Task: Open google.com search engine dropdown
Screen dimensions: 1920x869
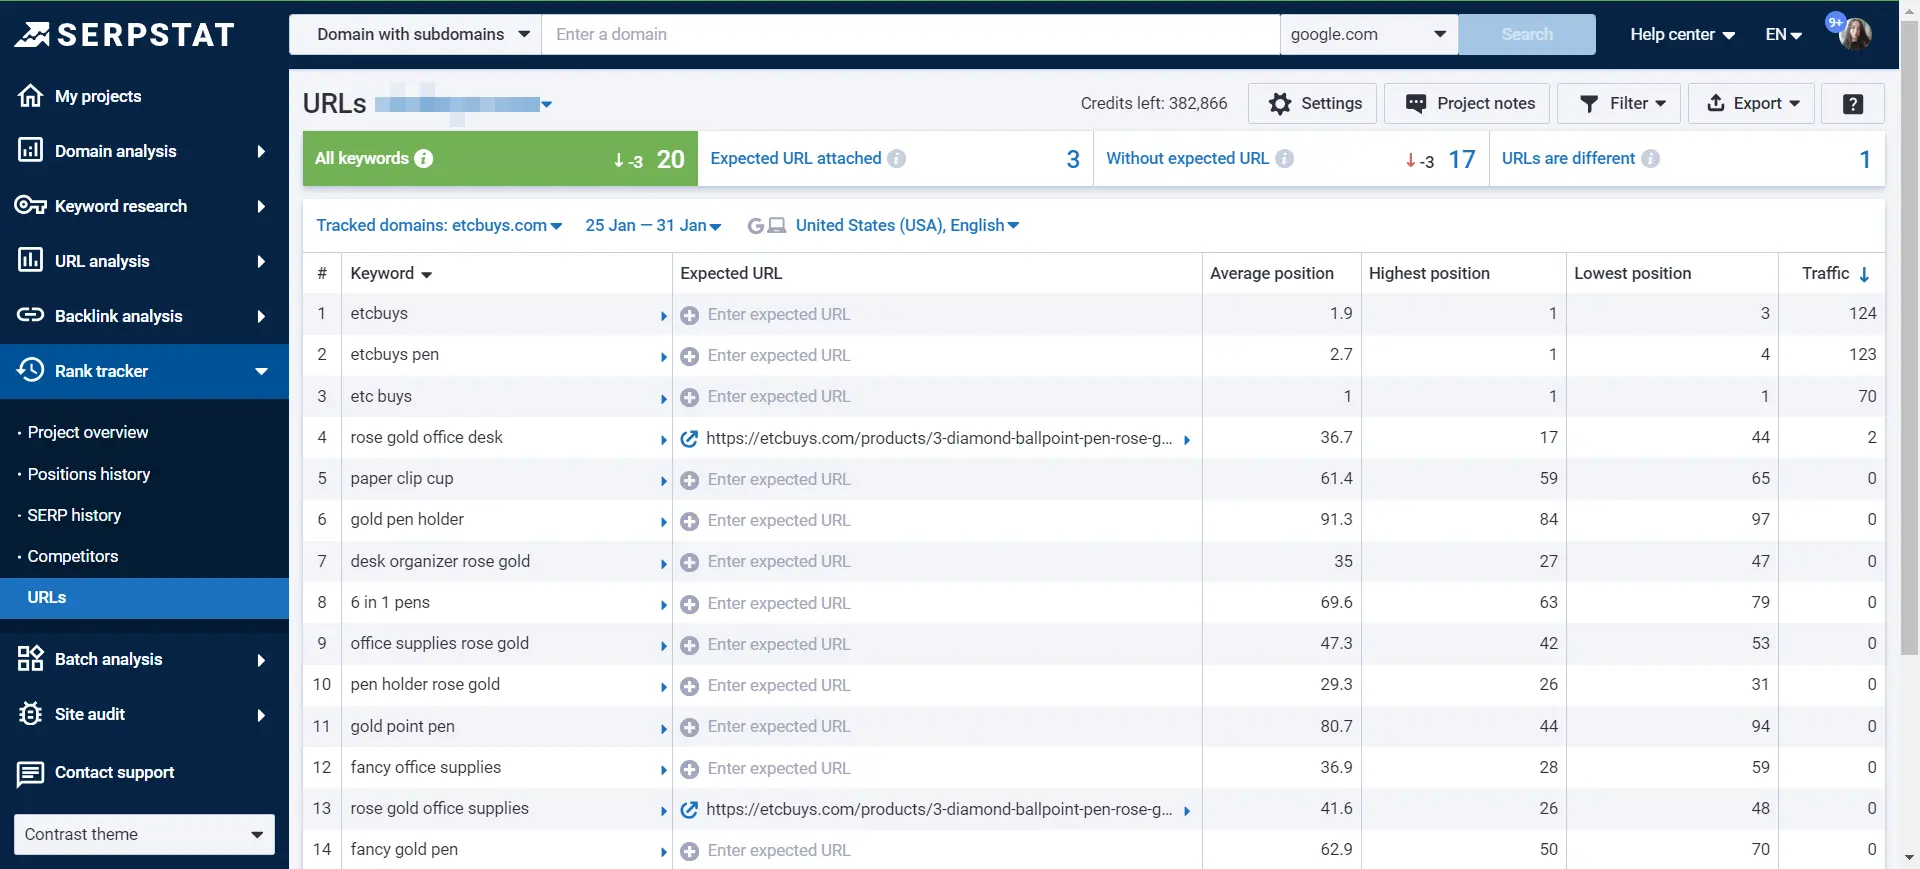Action: tap(1369, 34)
